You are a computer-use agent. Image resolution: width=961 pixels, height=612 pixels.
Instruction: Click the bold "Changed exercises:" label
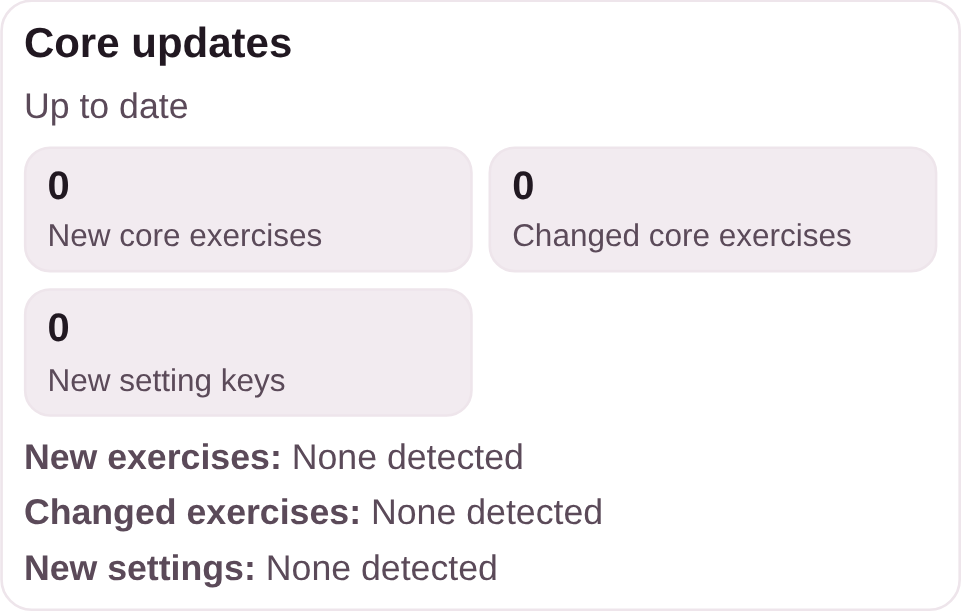(192, 512)
